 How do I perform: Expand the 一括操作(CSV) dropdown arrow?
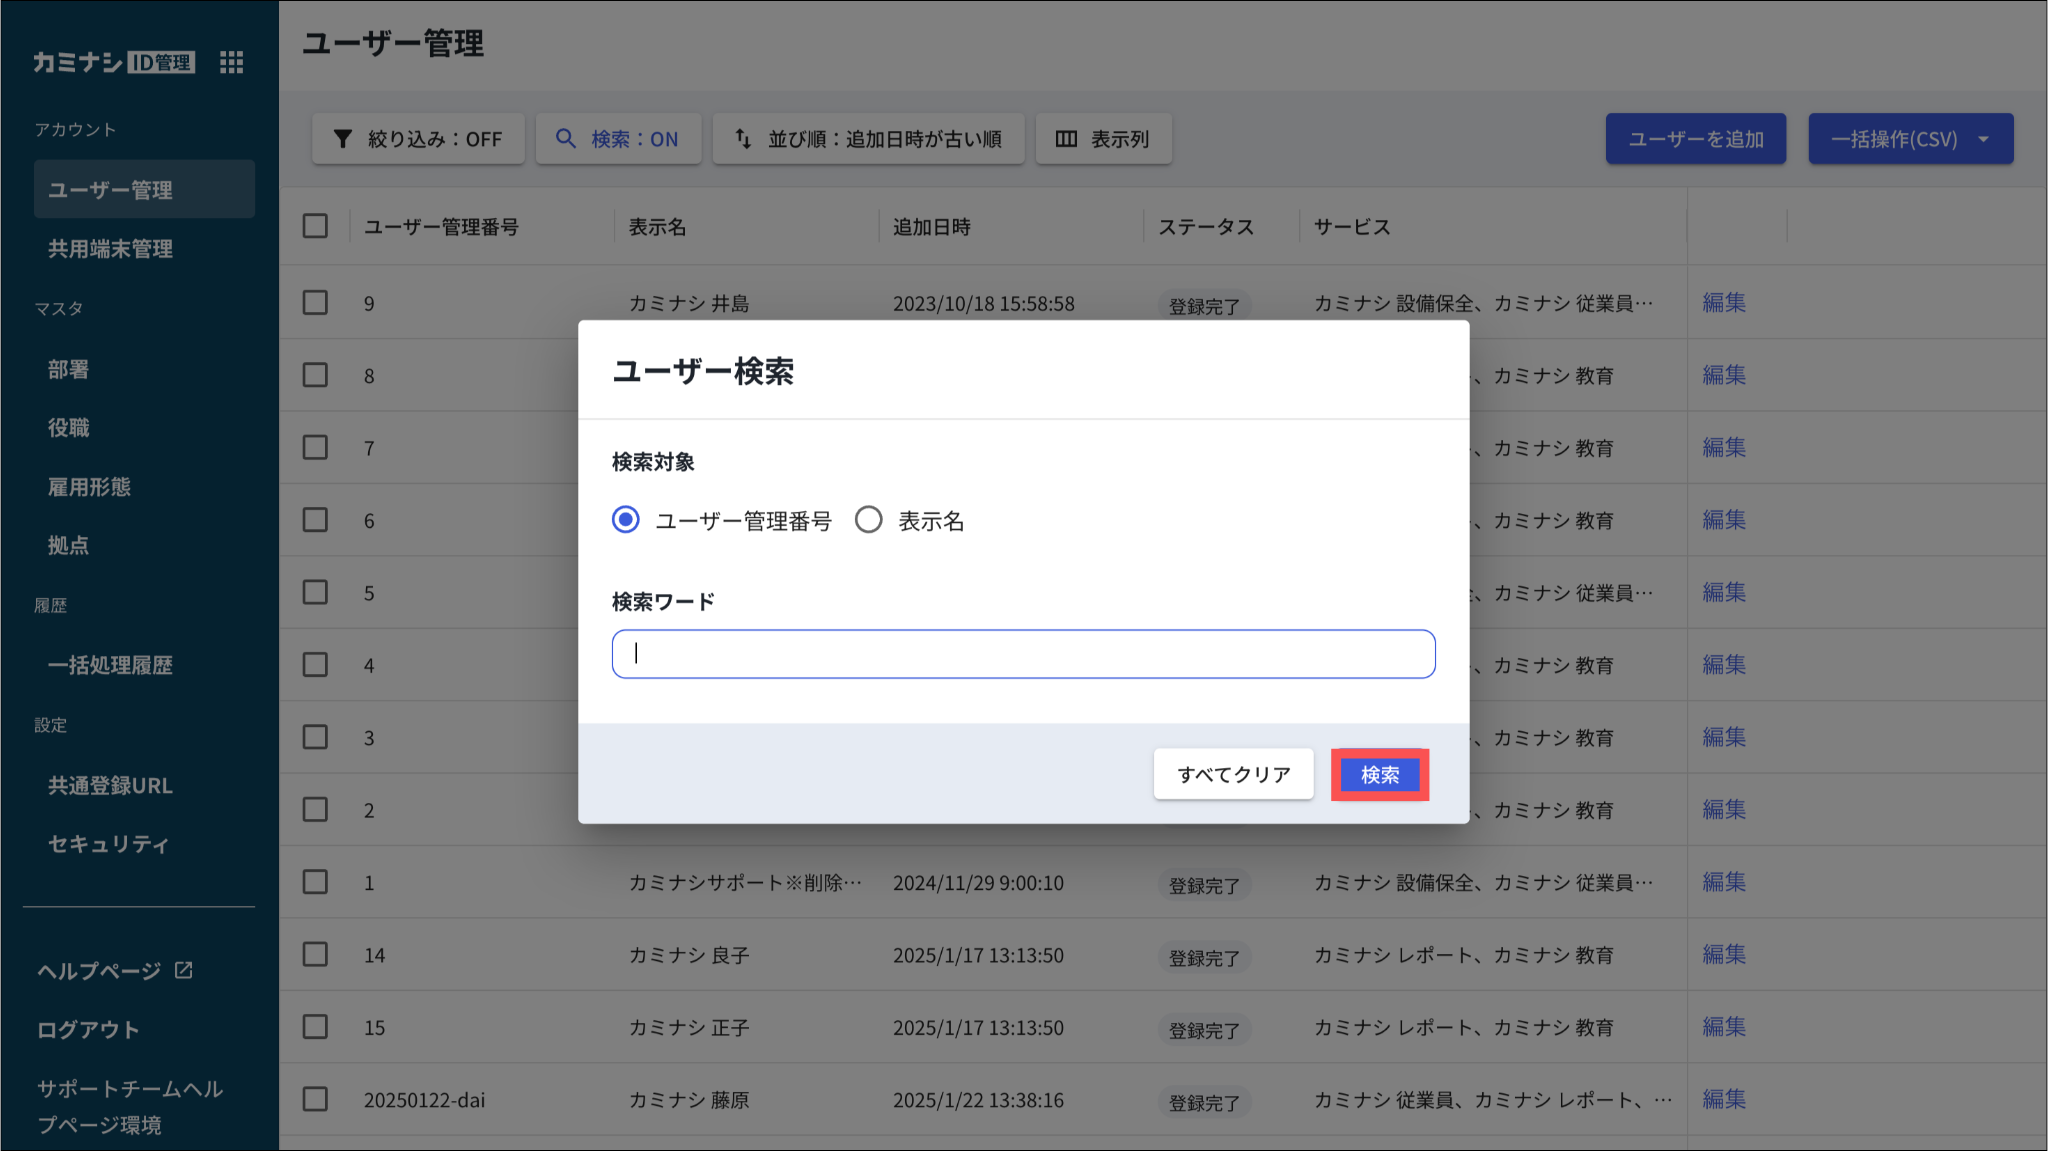(x=1983, y=139)
